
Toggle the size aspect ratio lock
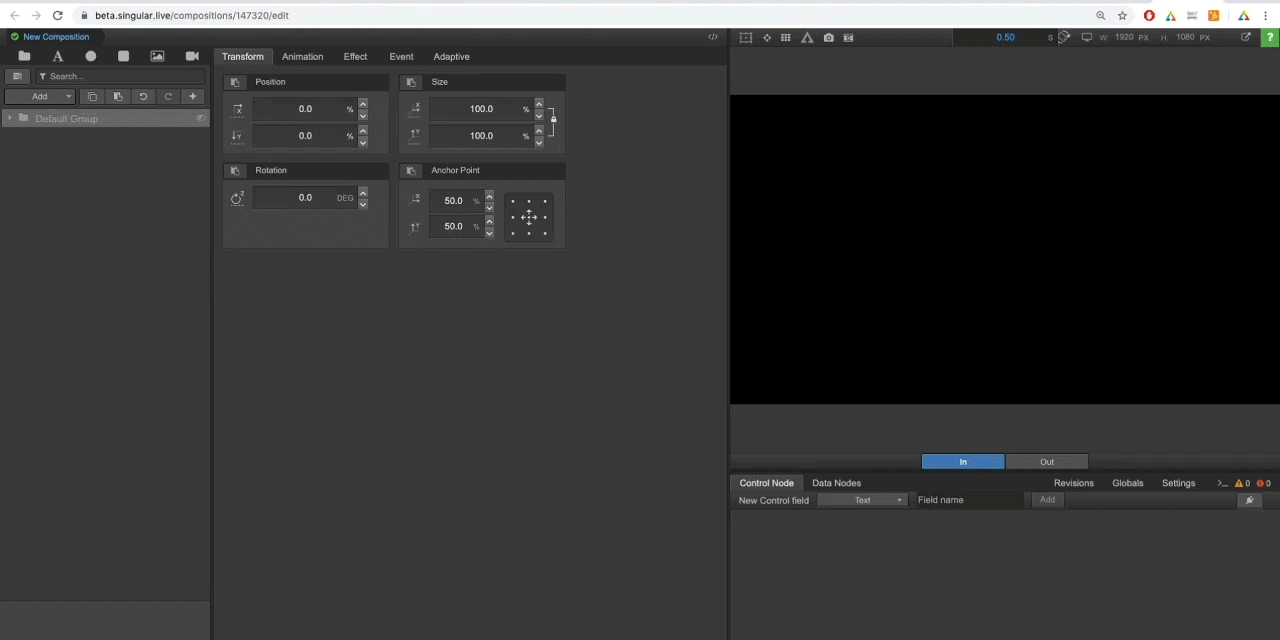coord(553,119)
